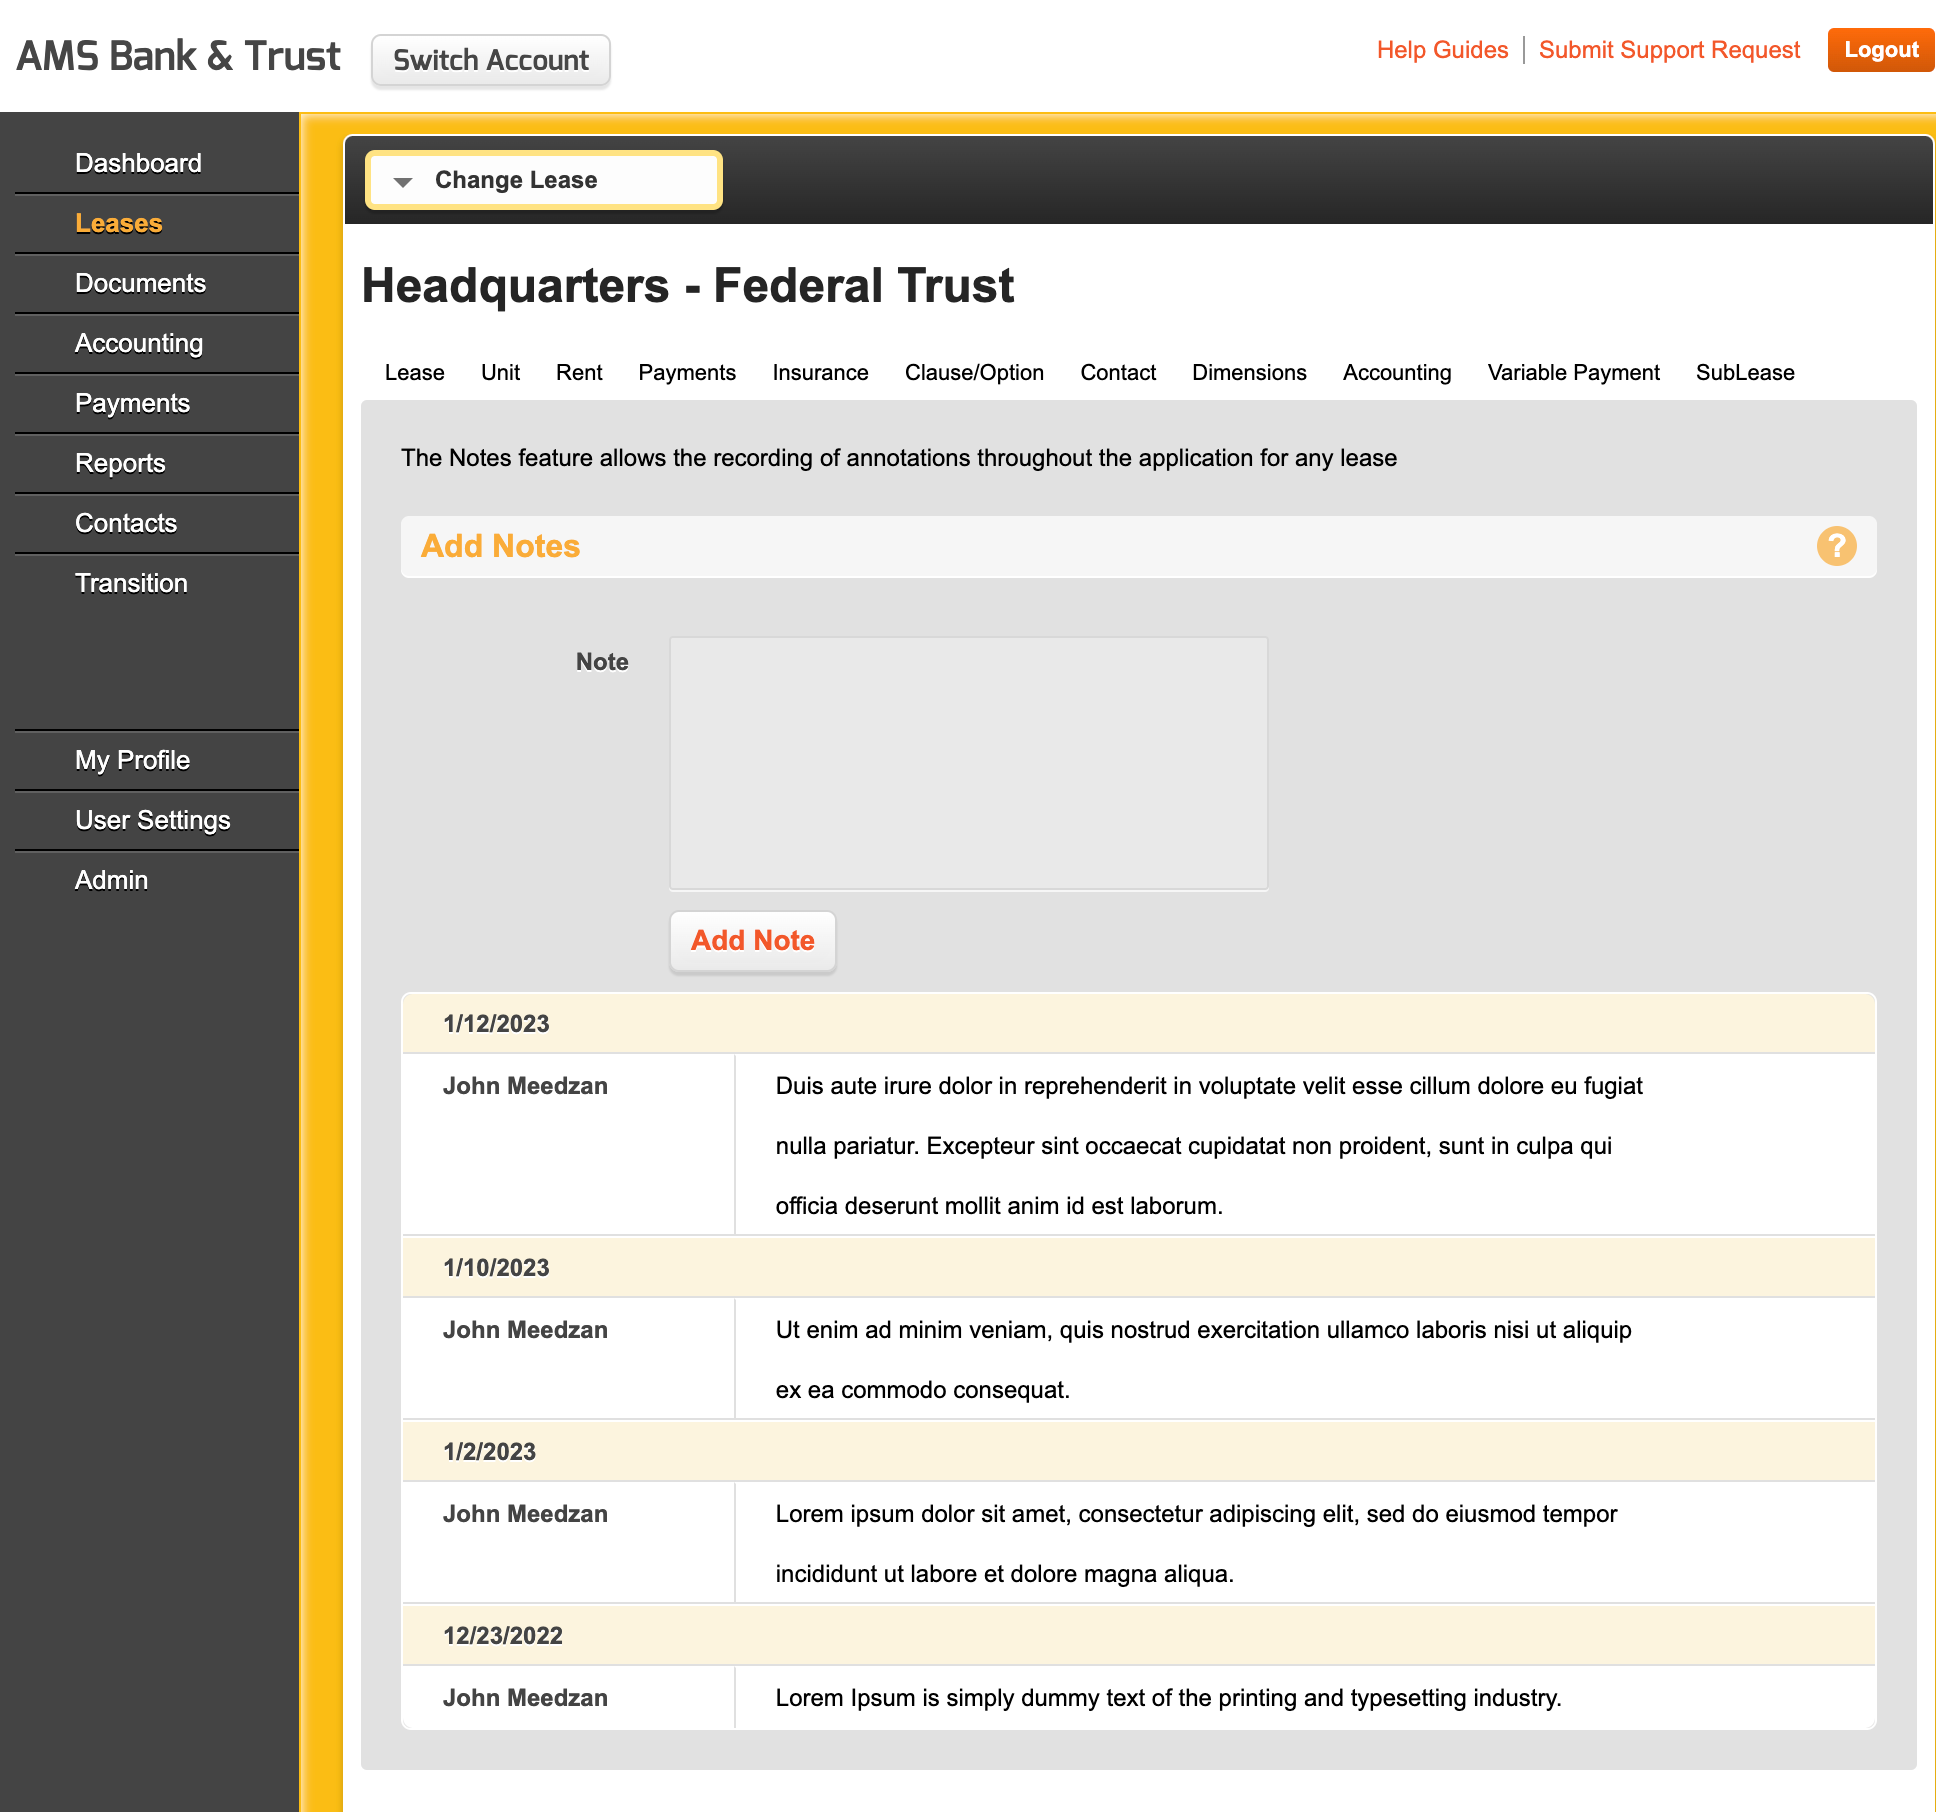The height and width of the screenshot is (1812, 1936).
Task: Click the Admin sidebar item
Action: point(111,880)
